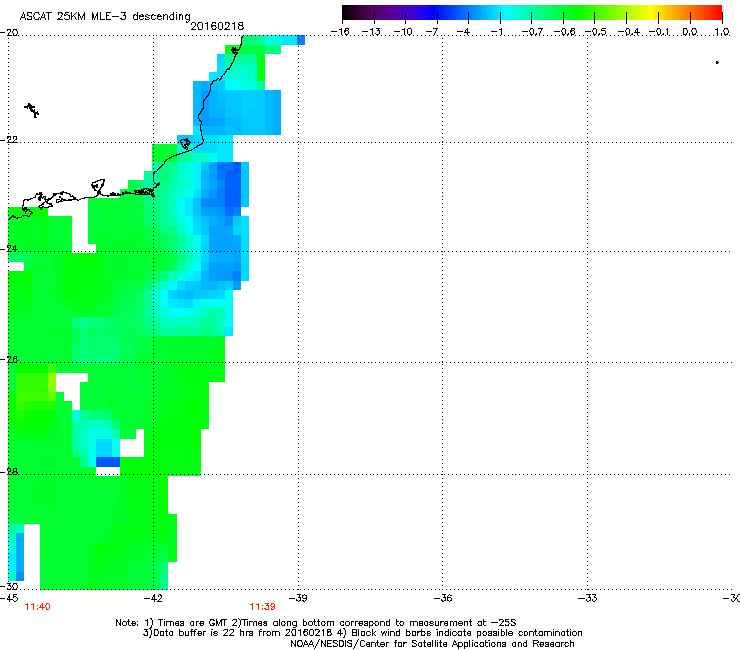
Task: Click the -10 label on the color bar
Action: (x=403, y=32)
